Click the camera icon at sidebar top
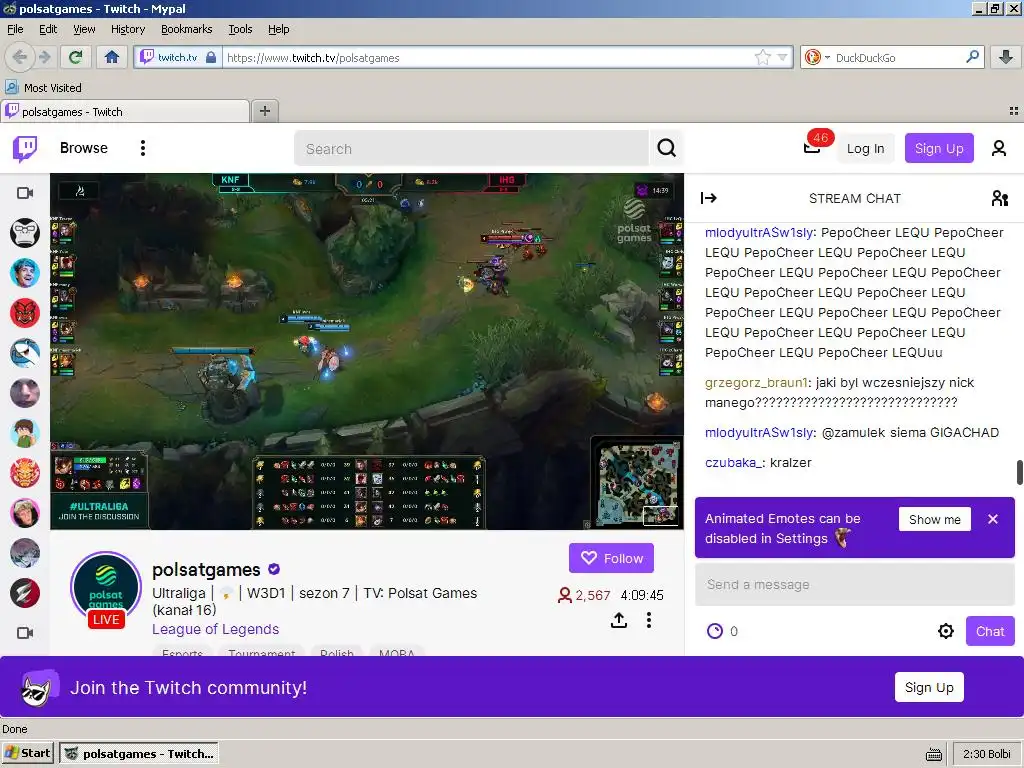Image resolution: width=1024 pixels, height=768 pixels. 25,193
